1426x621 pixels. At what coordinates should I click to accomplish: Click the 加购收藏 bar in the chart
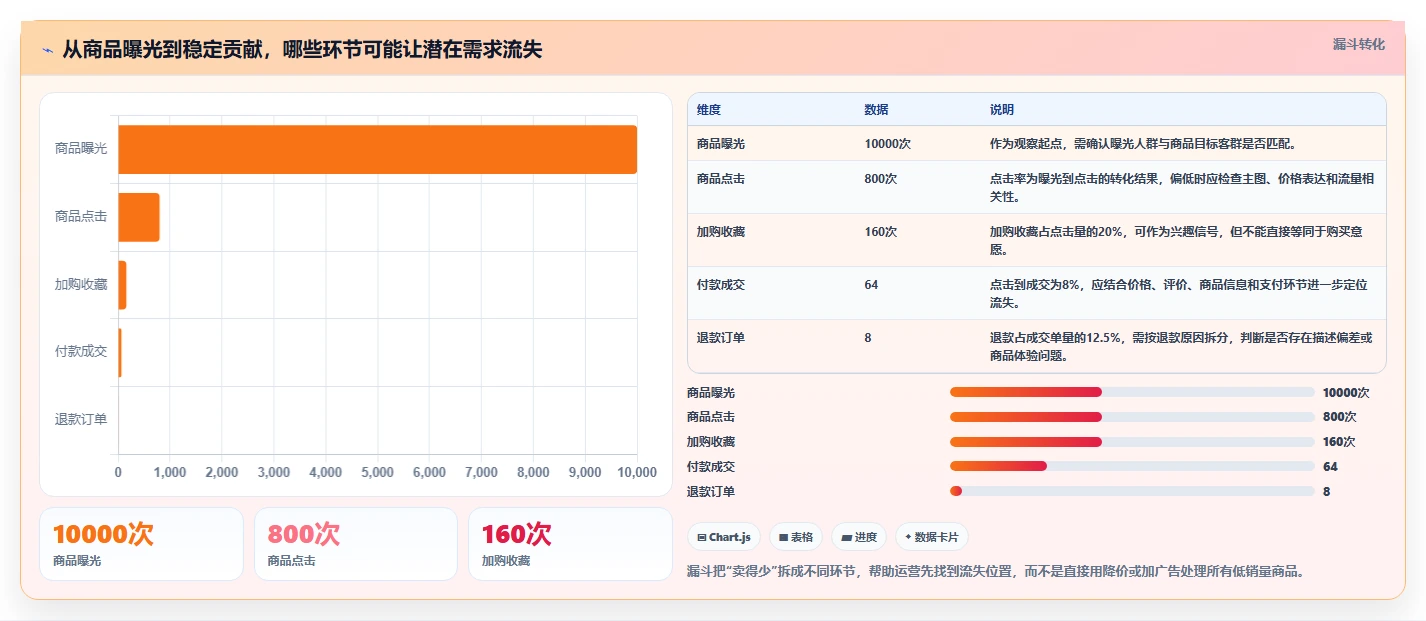point(123,285)
